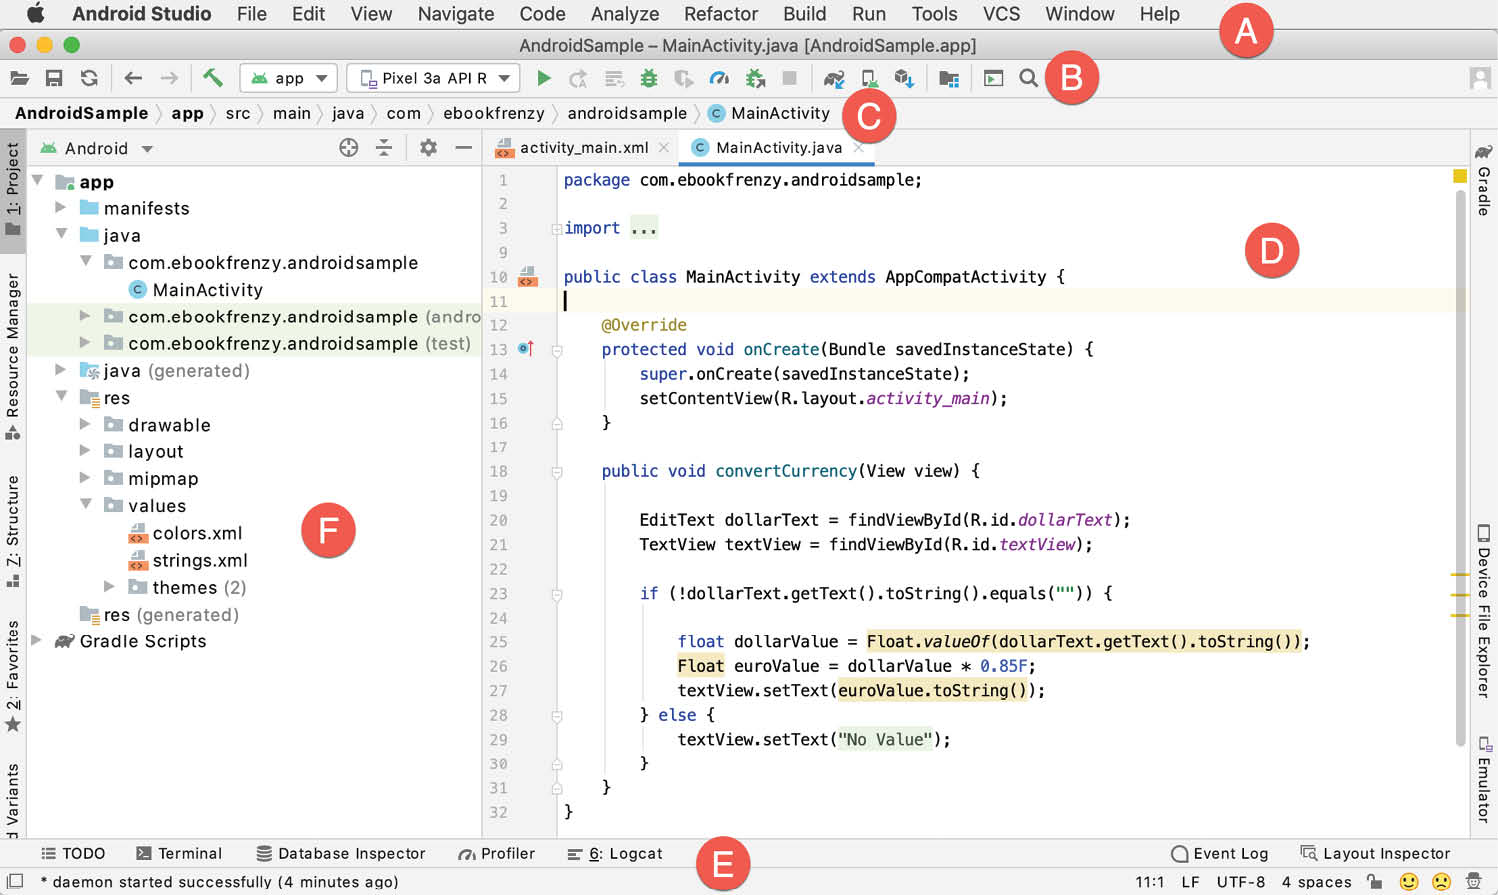Open the Profile app speedometer icon

tap(719, 78)
